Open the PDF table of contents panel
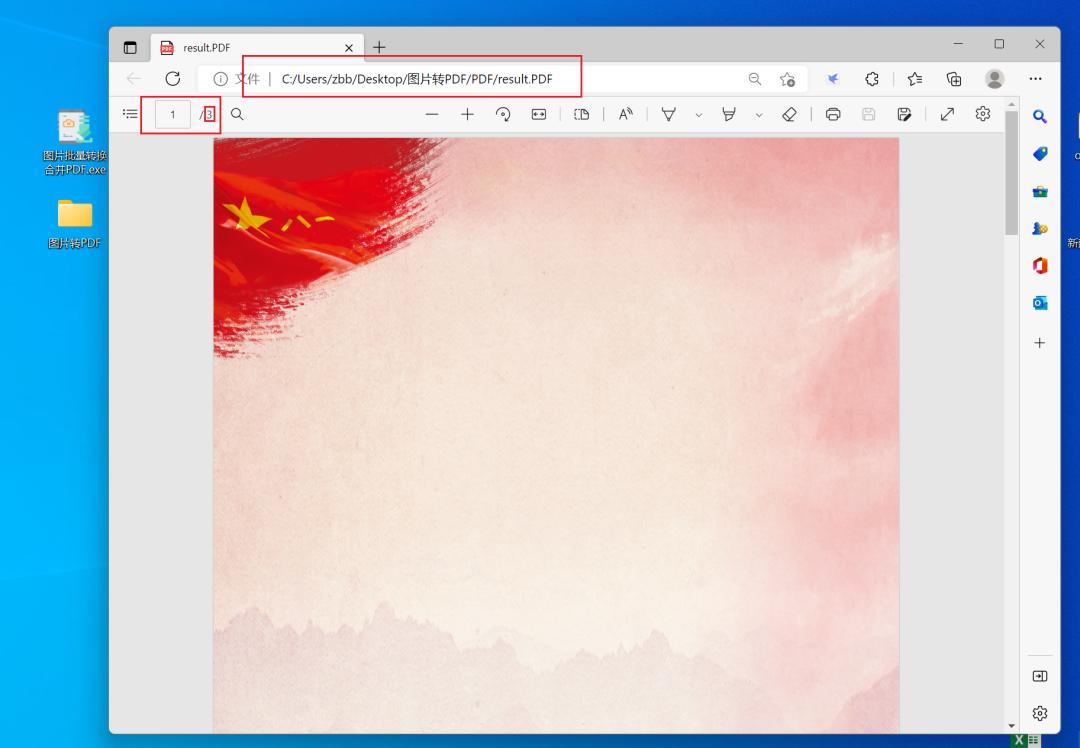 point(131,114)
